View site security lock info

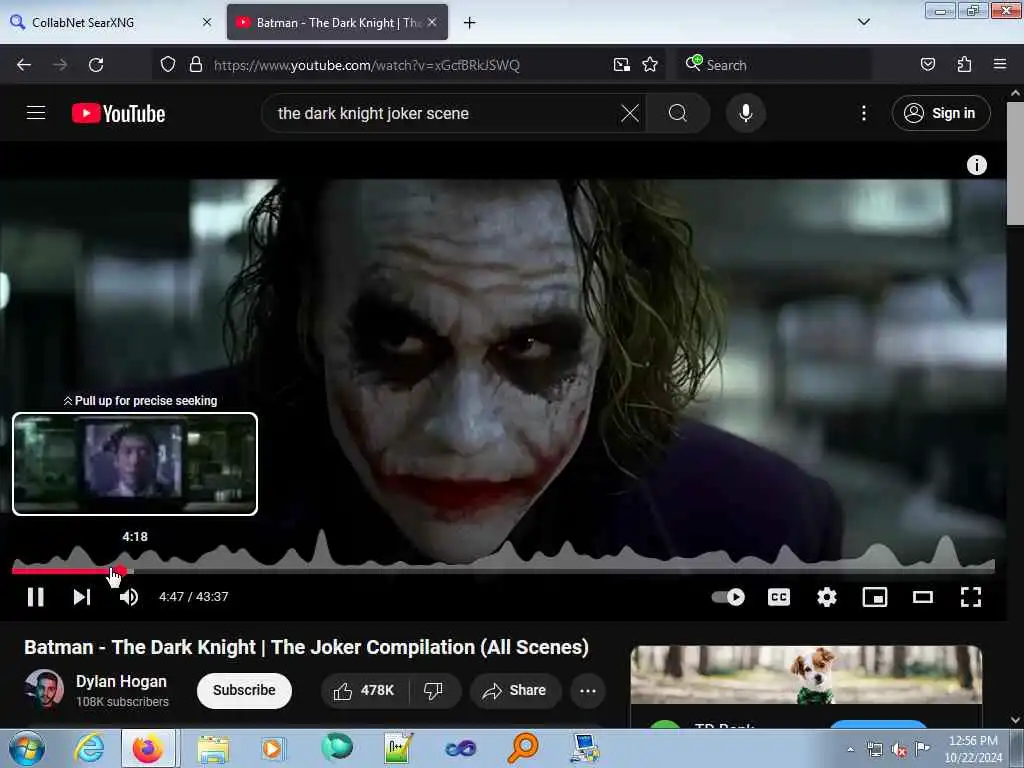point(195,65)
